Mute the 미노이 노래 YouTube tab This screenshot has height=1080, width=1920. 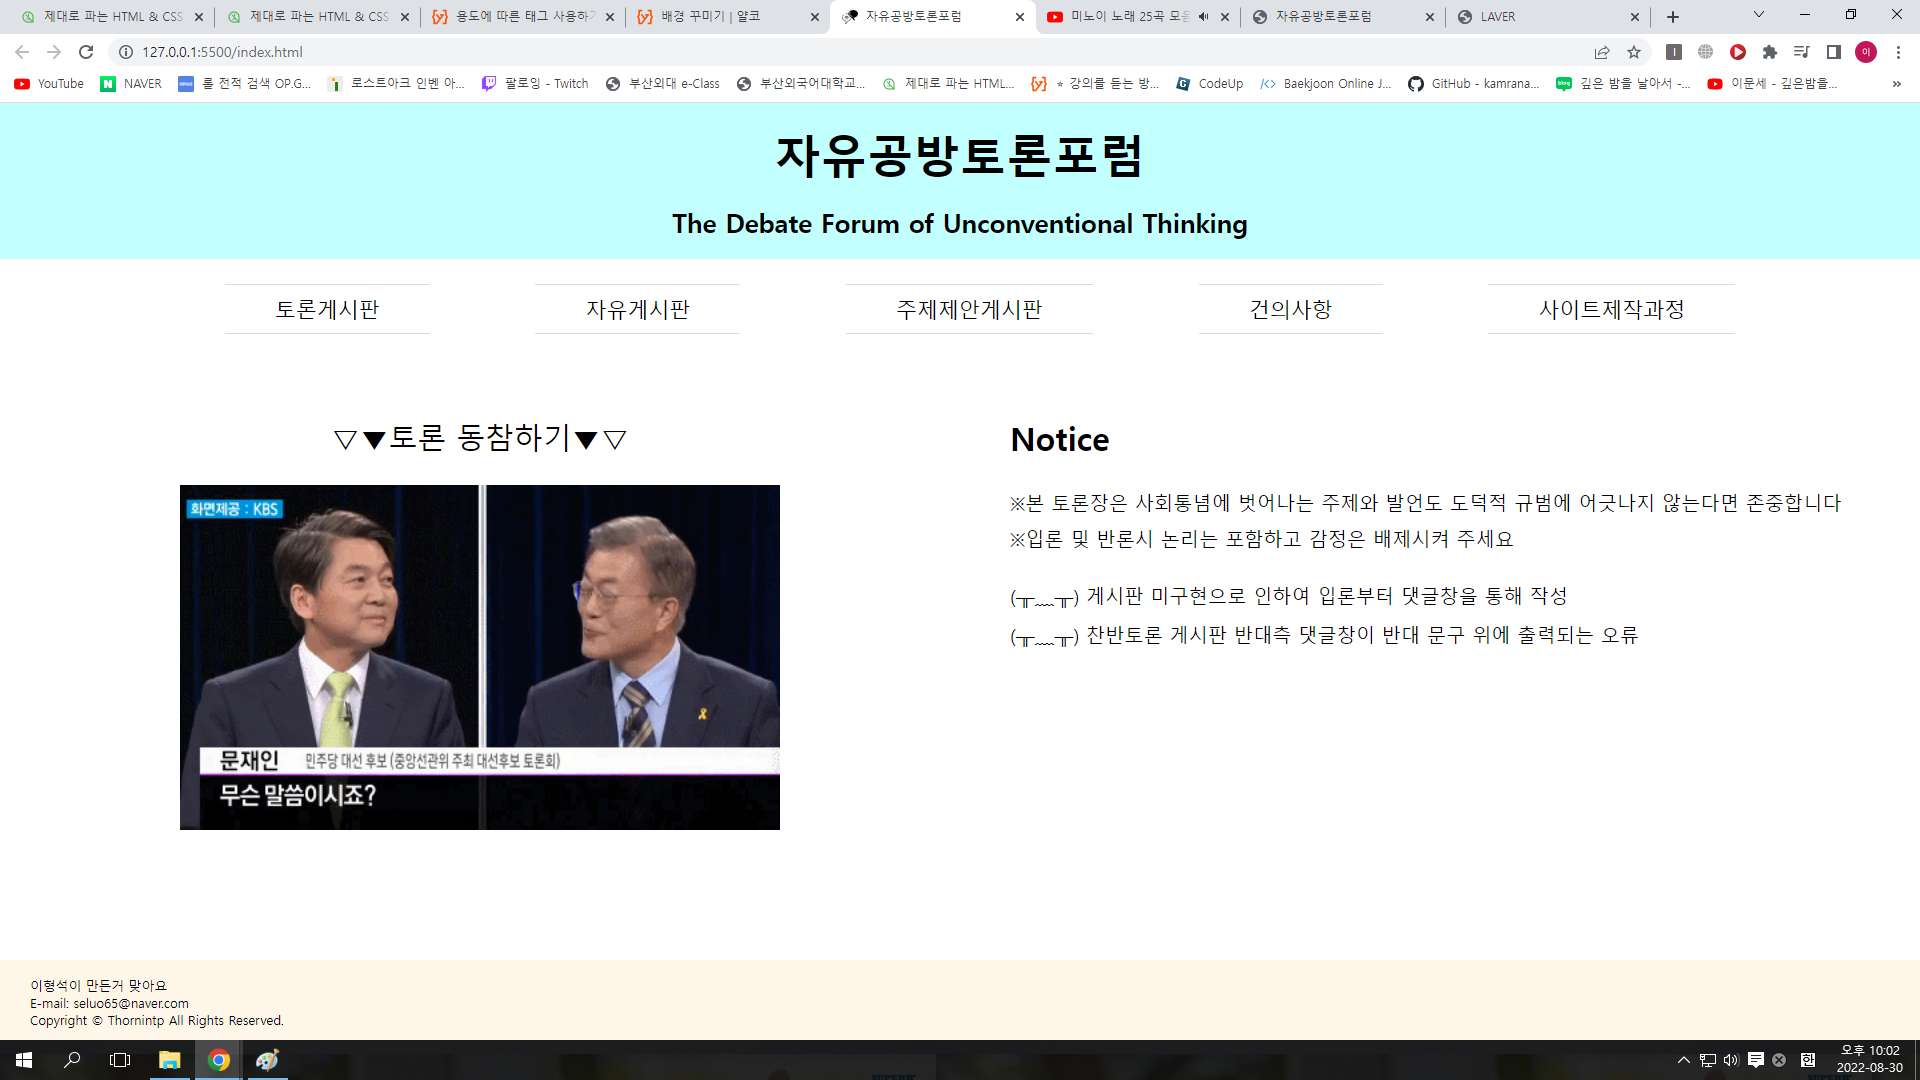[x=1203, y=17]
